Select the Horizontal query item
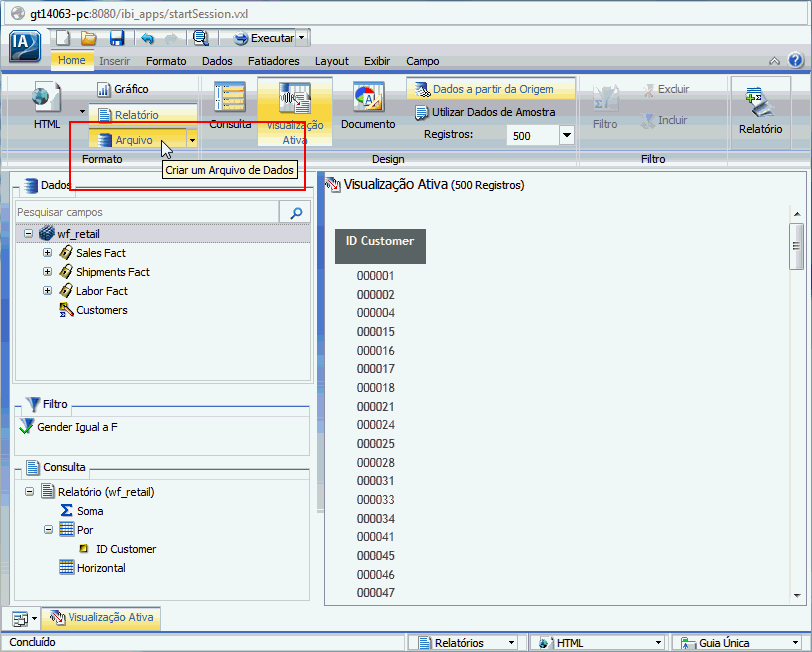 [x=101, y=568]
